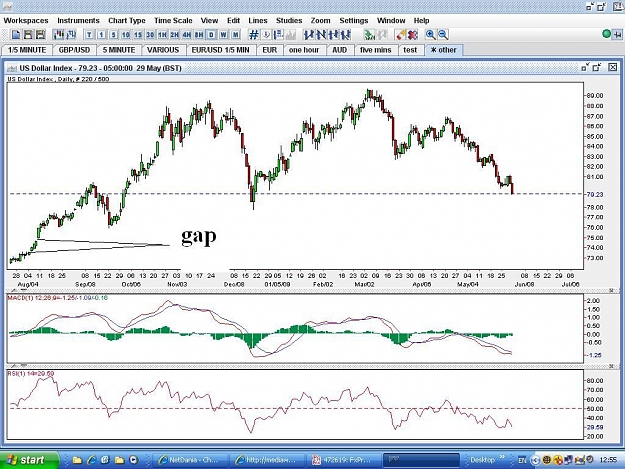Open the Workspaces menu
Image resolution: width=625 pixels, height=469 pixels.
26,20
